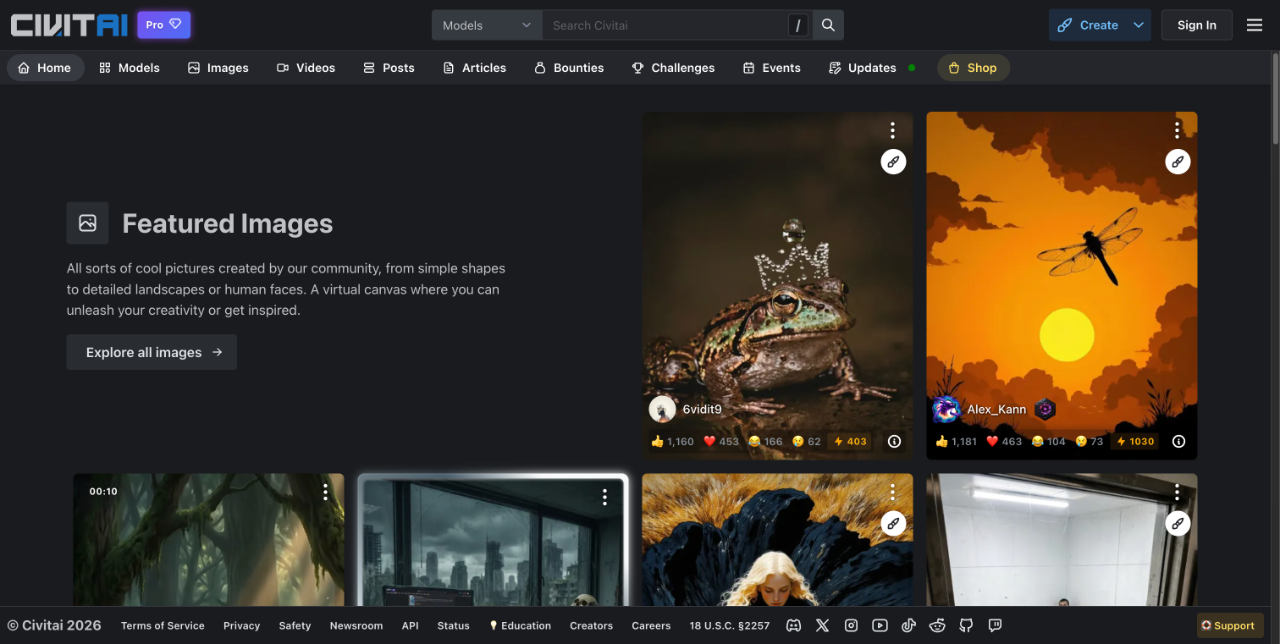
Task: Open the hamburger menu icon
Action: pyautogui.click(x=1254, y=24)
